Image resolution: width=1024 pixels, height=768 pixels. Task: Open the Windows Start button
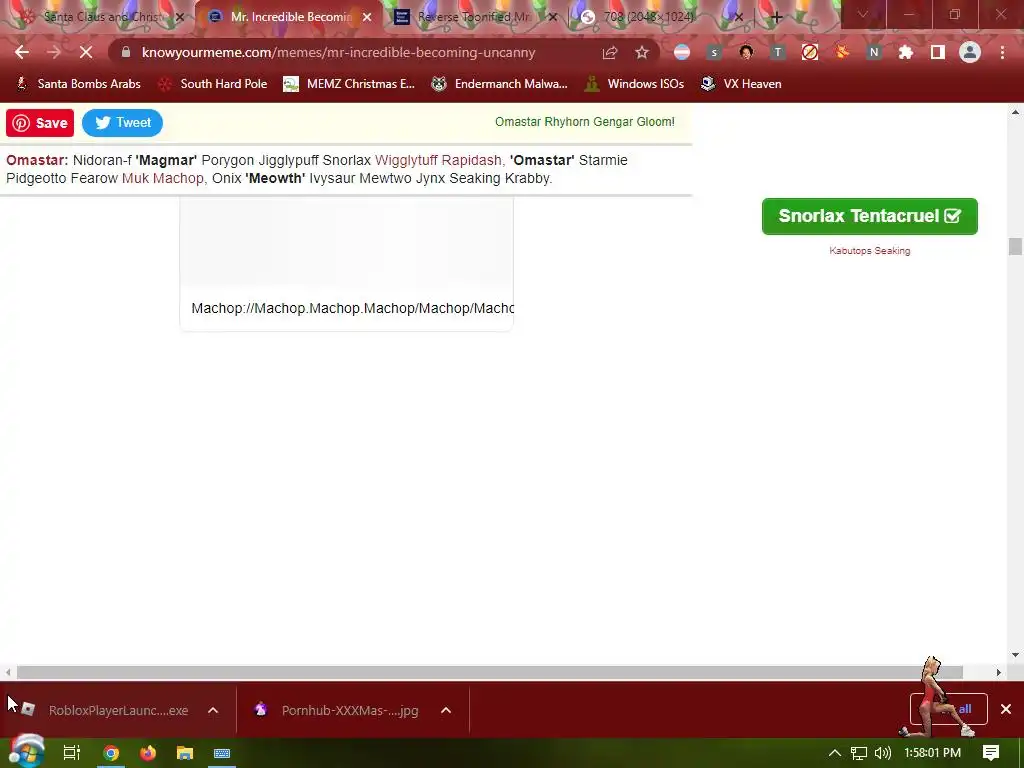26,752
